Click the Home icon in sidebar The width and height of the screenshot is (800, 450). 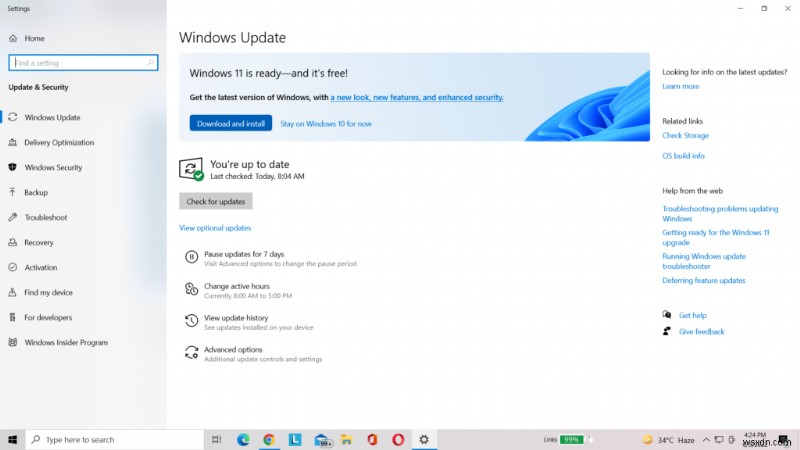coord(13,38)
